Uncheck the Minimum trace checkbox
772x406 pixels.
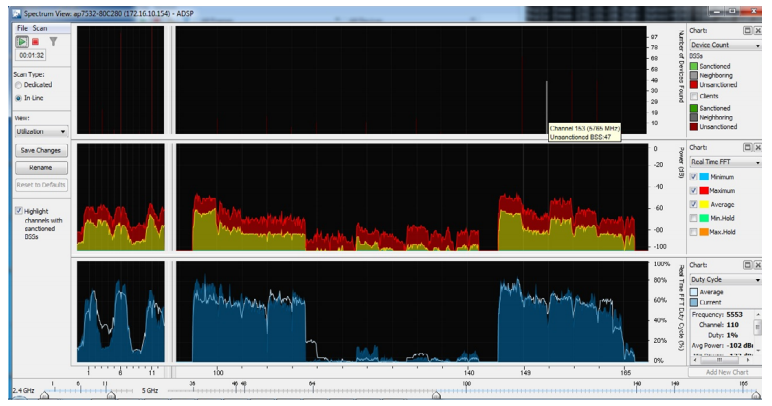click(693, 177)
